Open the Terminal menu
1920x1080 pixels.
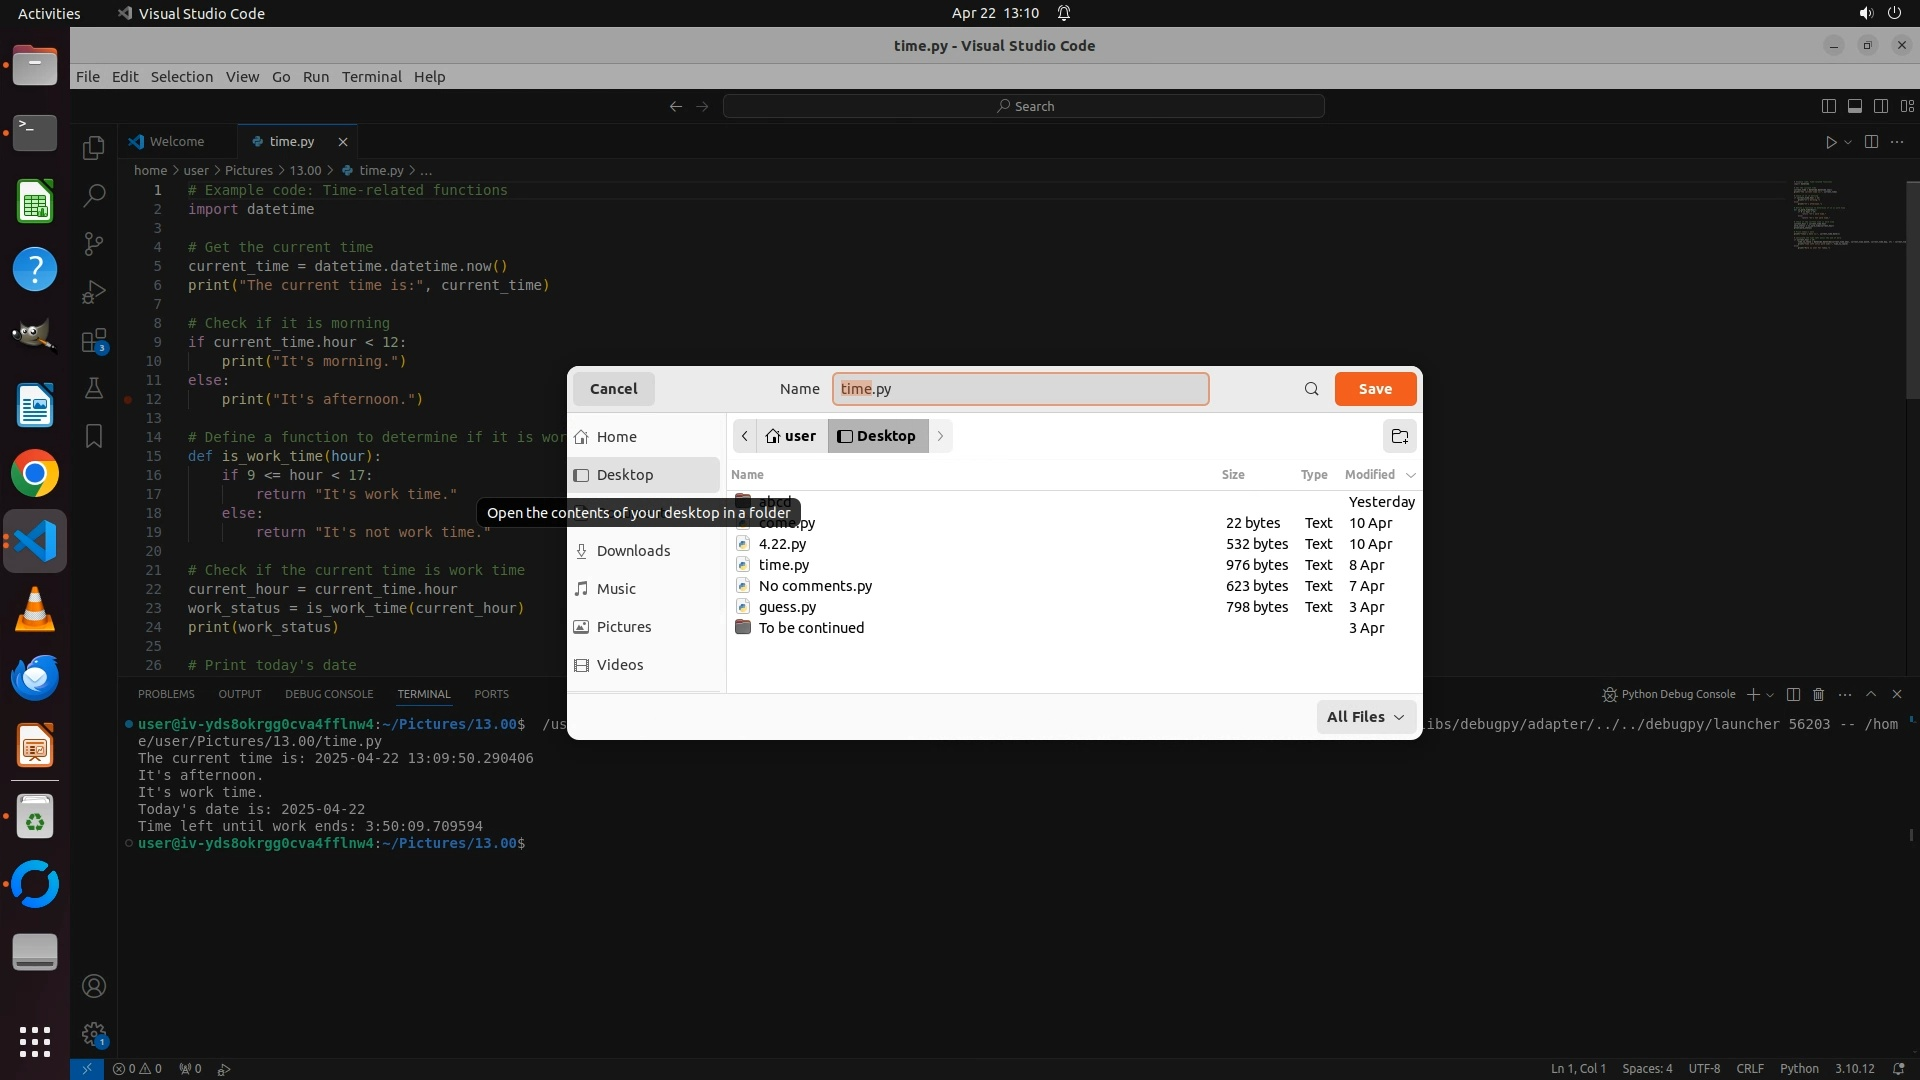click(x=371, y=77)
